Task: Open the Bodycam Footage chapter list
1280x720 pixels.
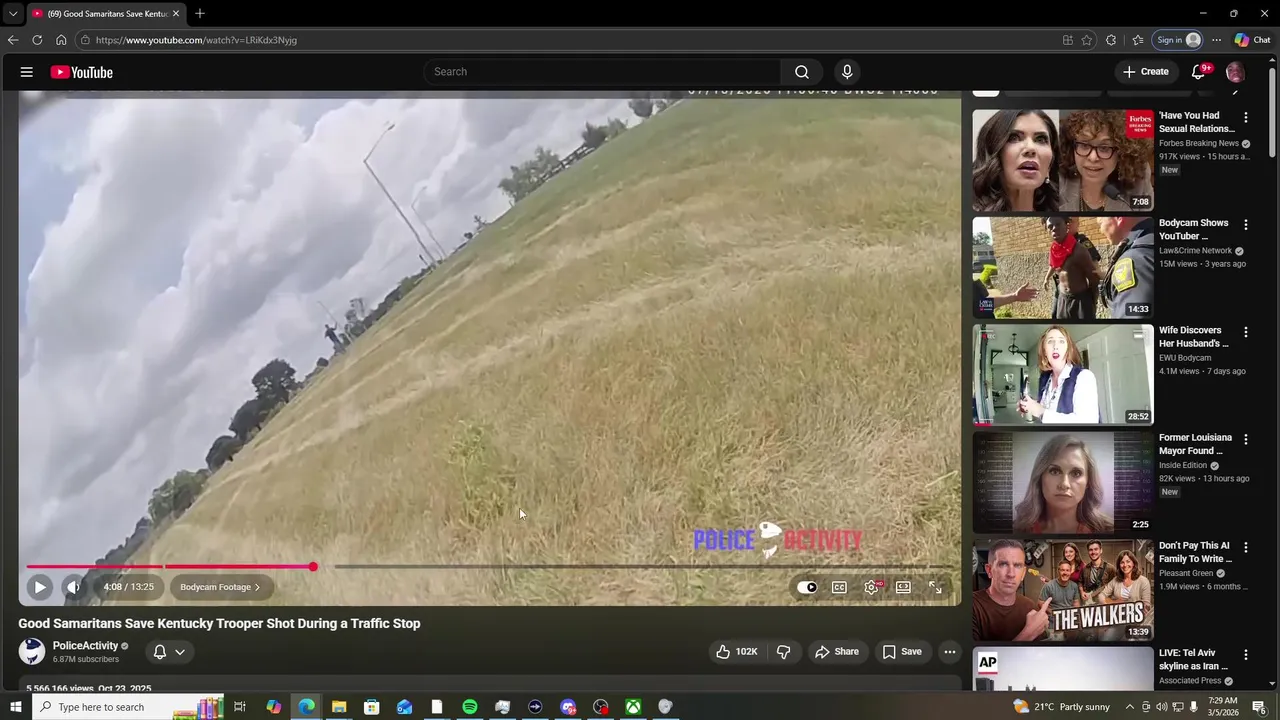Action: [x=220, y=587]
